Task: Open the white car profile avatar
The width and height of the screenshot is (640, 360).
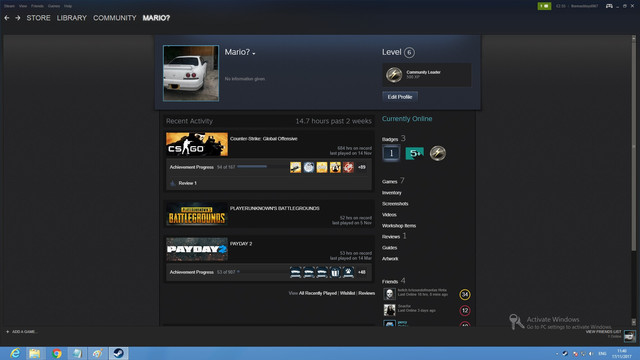Action: (x=191, y=73)
